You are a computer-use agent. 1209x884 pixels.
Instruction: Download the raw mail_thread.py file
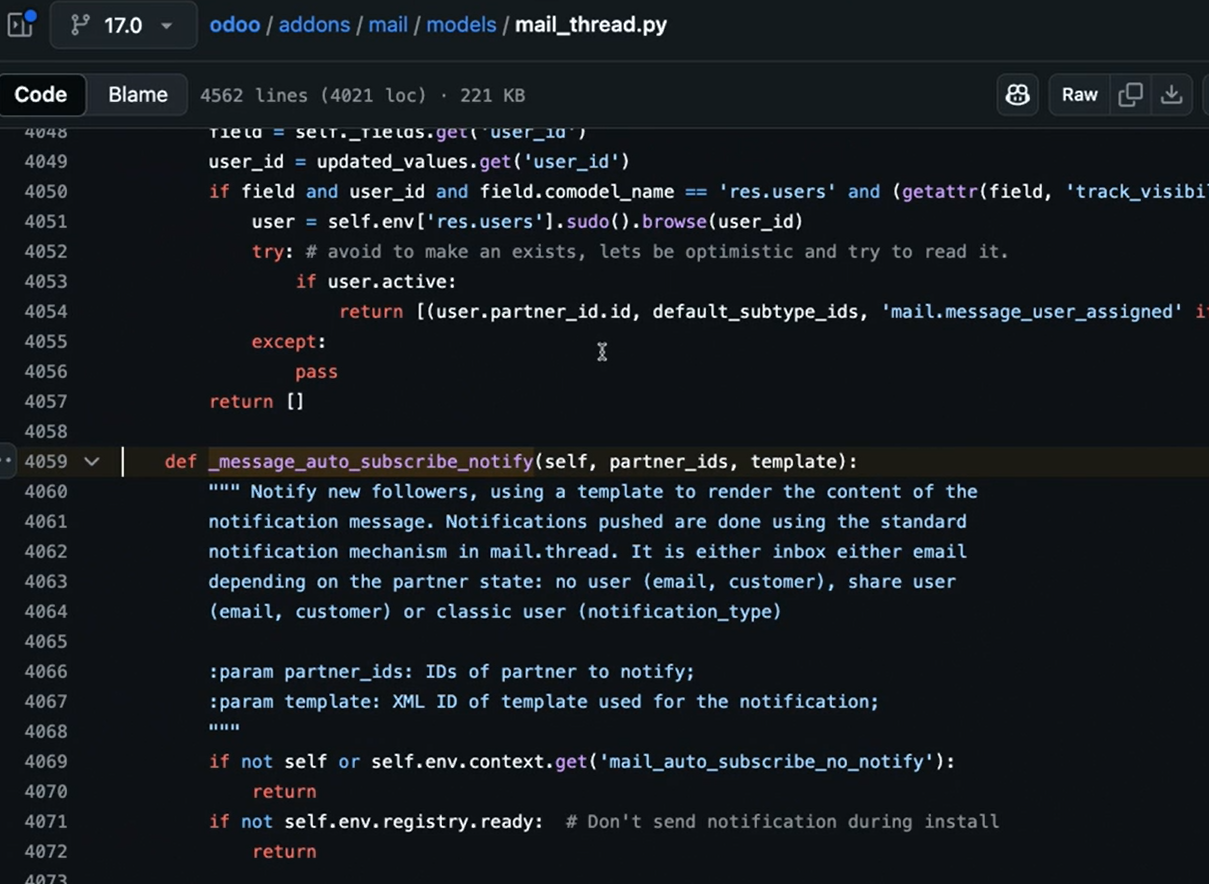(x=1171, y=95)
